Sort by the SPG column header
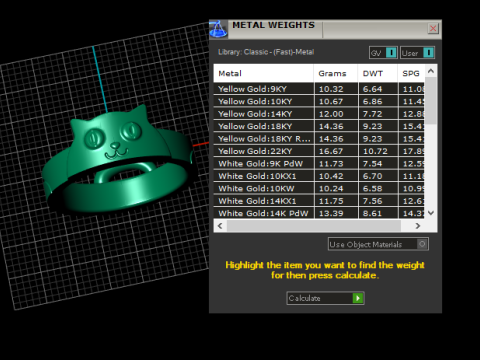Viewport: 480px width, 360px height. [411, 73]
